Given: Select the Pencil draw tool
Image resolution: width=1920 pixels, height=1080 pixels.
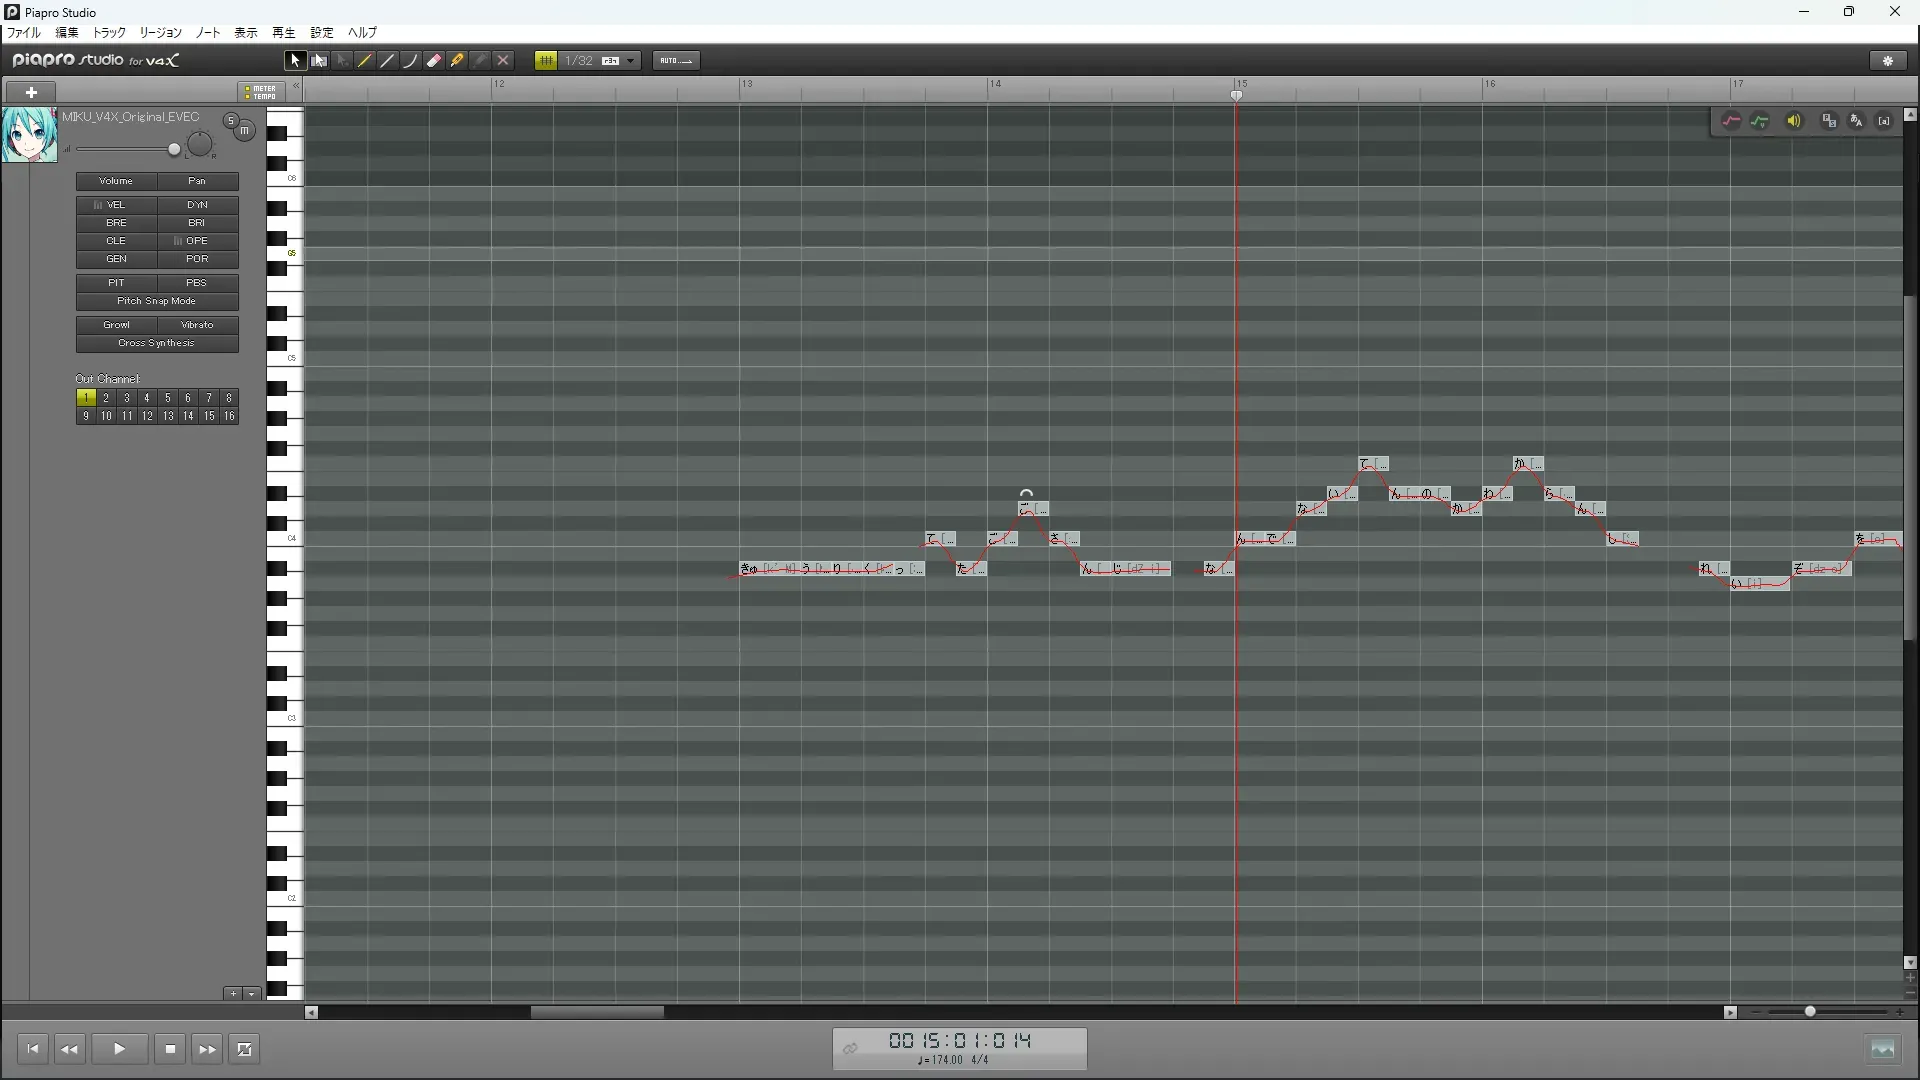Looking at the screenshot, I should pyautogui.click(x=365, y=61).
